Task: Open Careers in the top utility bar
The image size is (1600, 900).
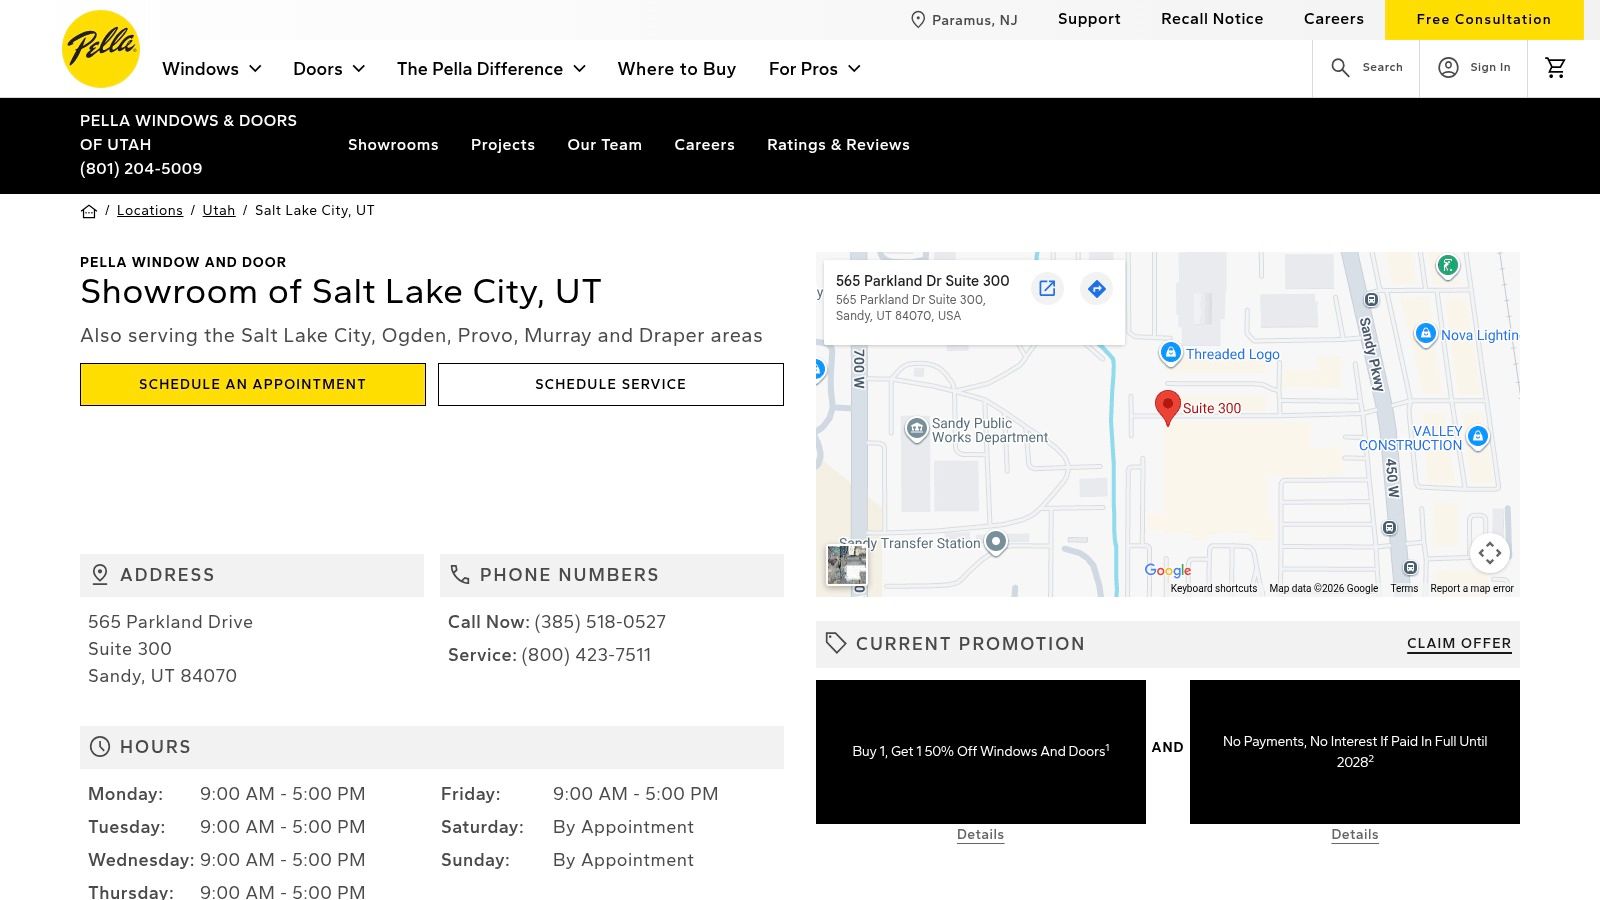Action: pos(1334,19)
